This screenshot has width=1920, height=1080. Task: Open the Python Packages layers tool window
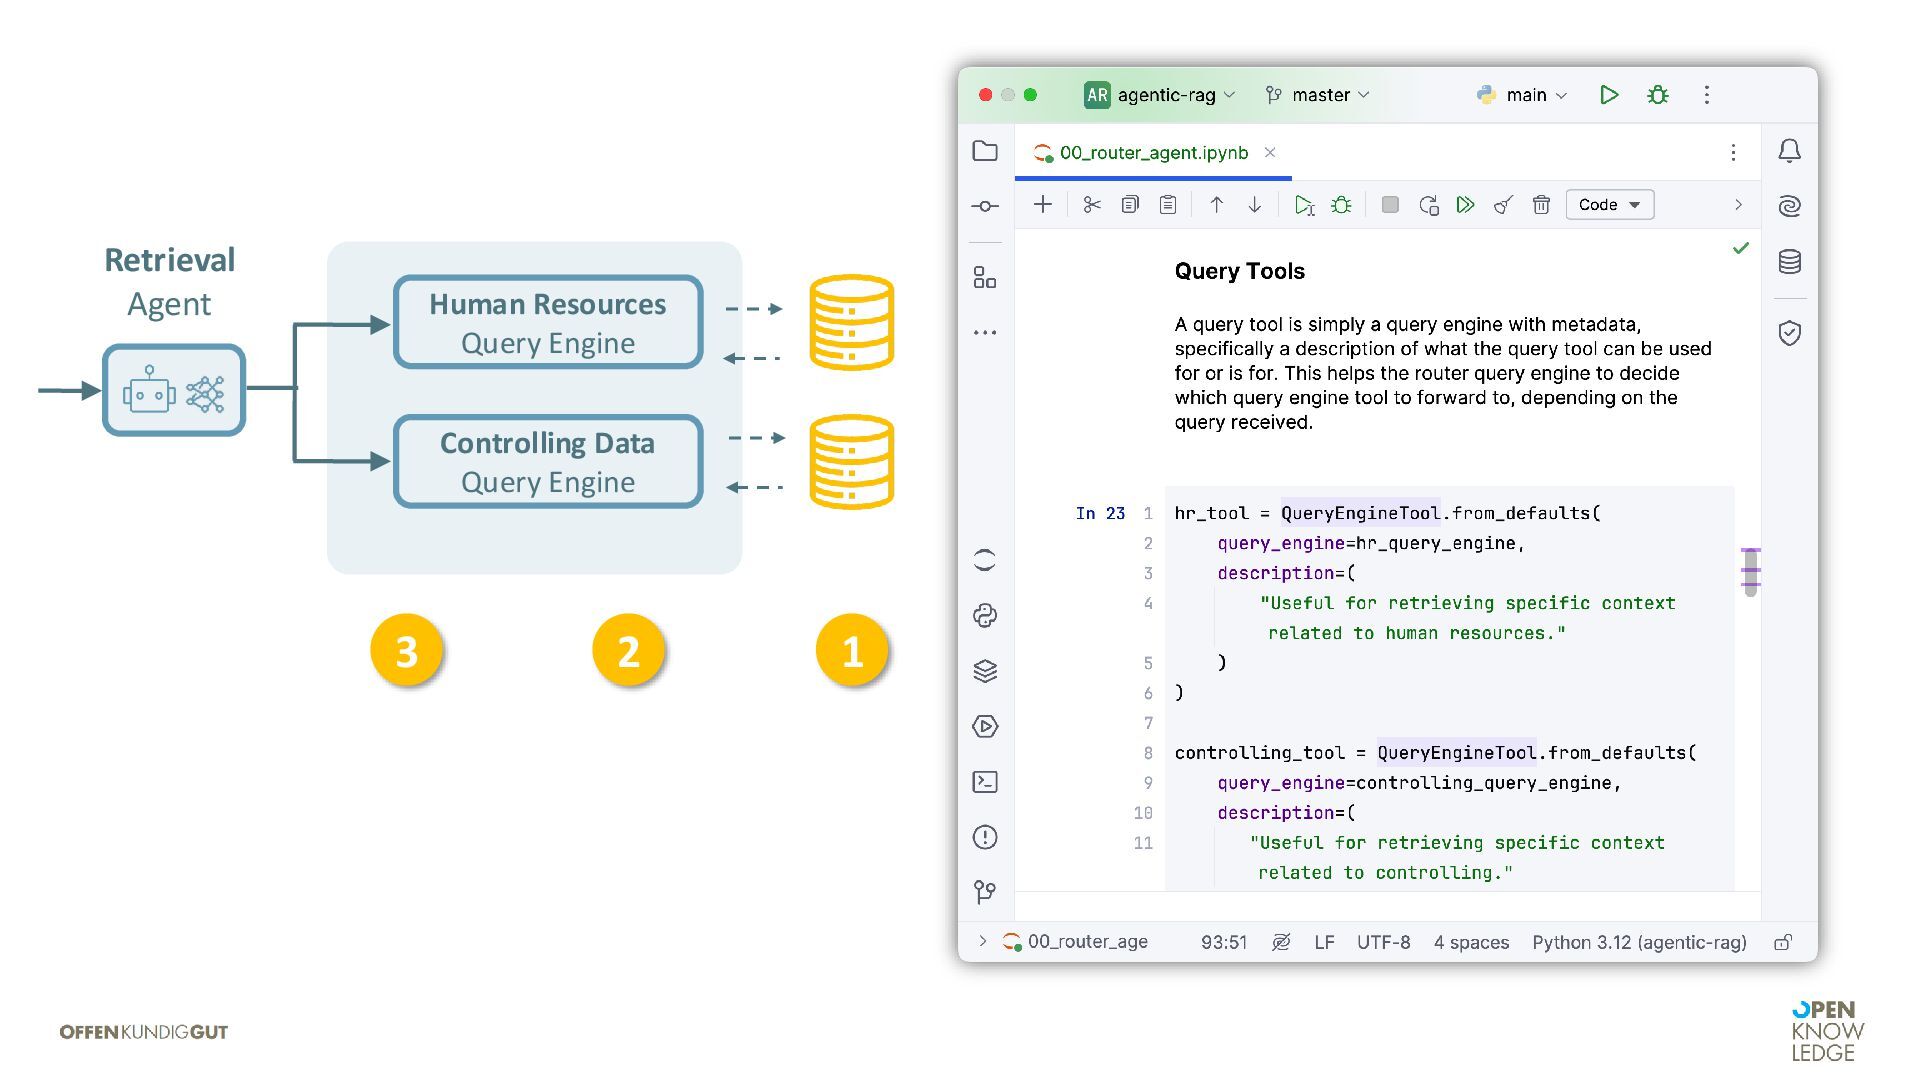pyautogui.click(x=985, y=671)
